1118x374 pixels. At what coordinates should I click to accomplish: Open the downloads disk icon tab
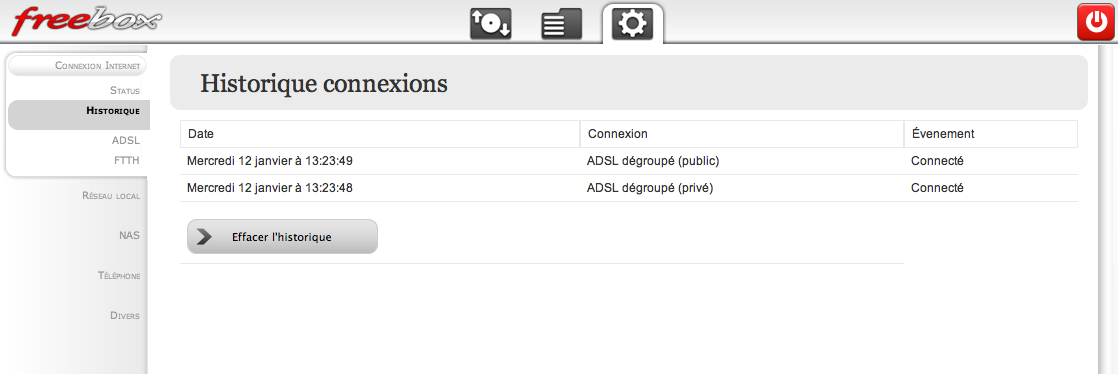pos(491,24)
